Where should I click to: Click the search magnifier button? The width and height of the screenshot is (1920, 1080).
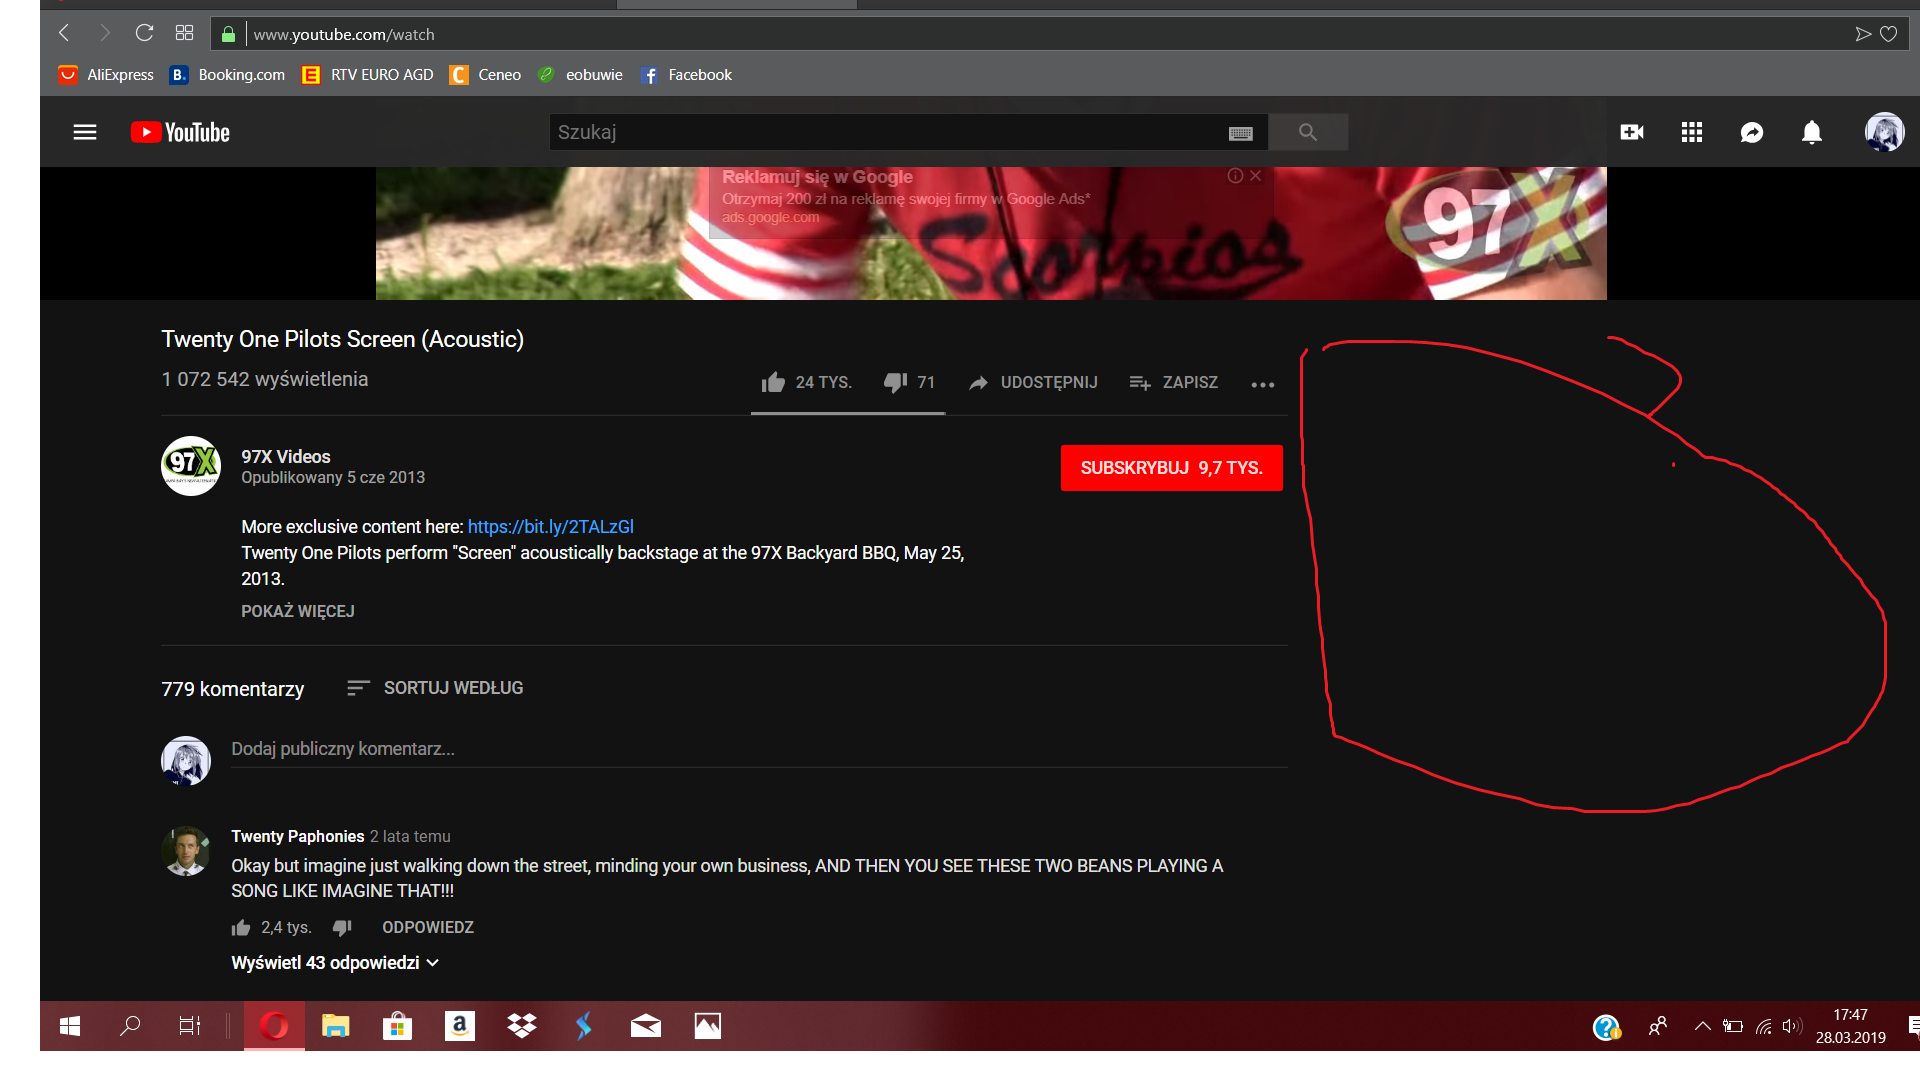pyautogui.click(x=1307, y=132)
